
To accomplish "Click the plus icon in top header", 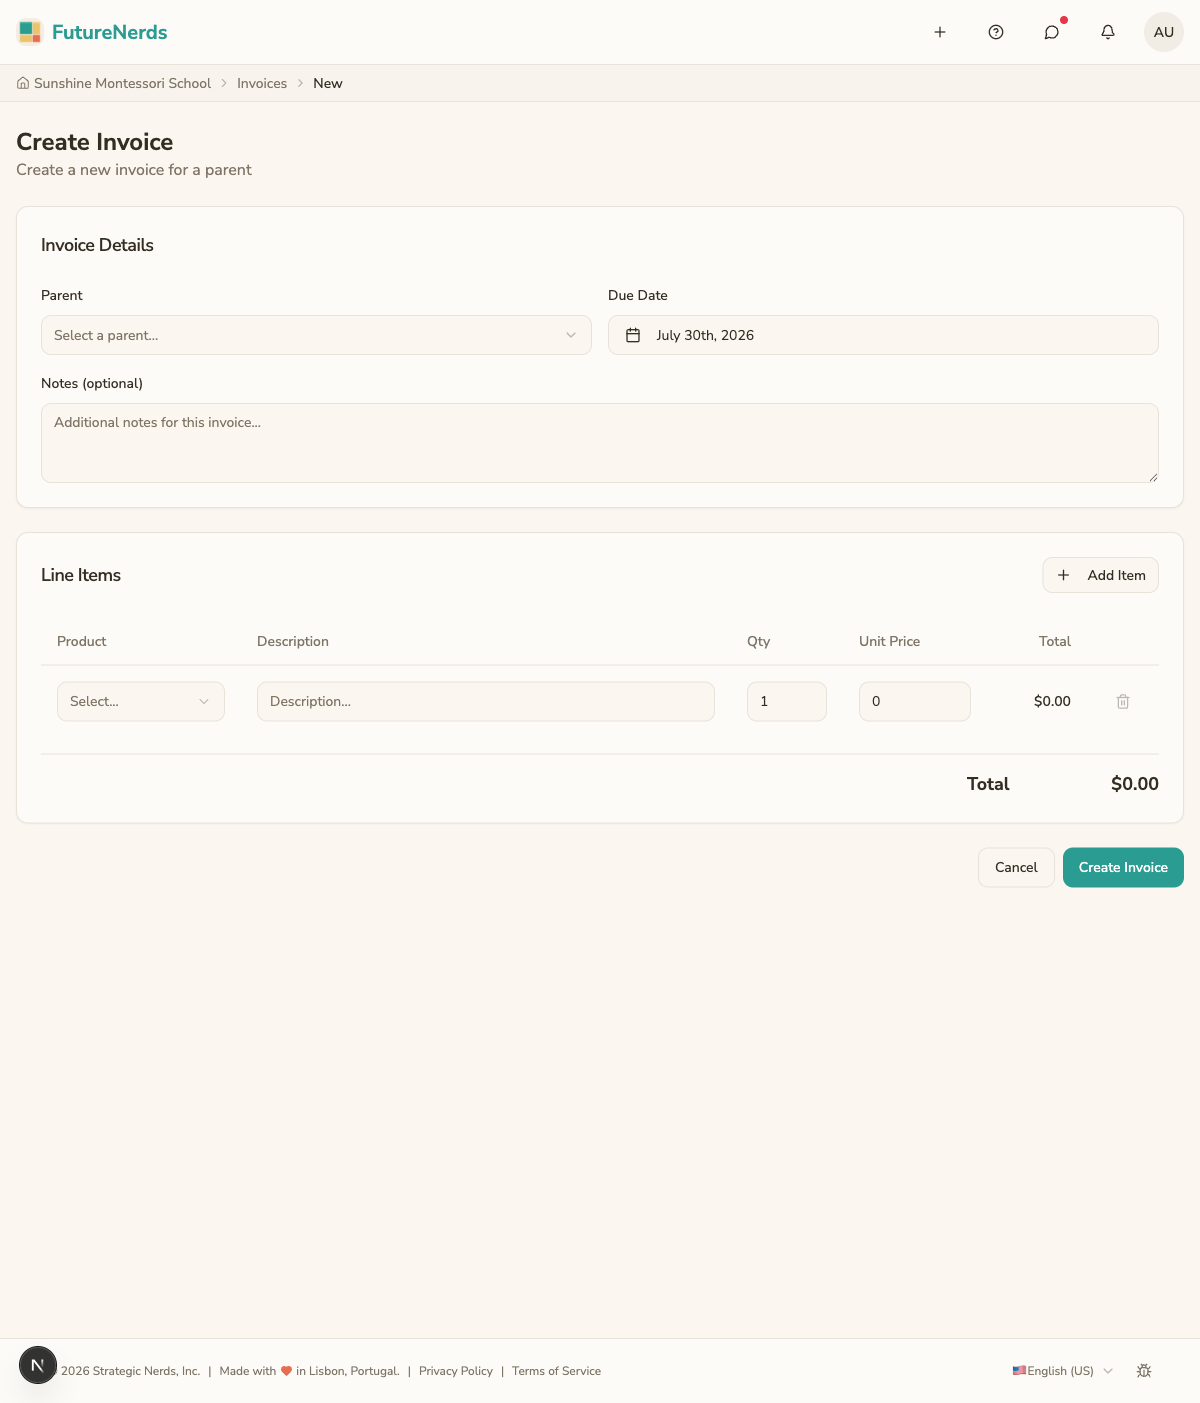I will [940, 32].
